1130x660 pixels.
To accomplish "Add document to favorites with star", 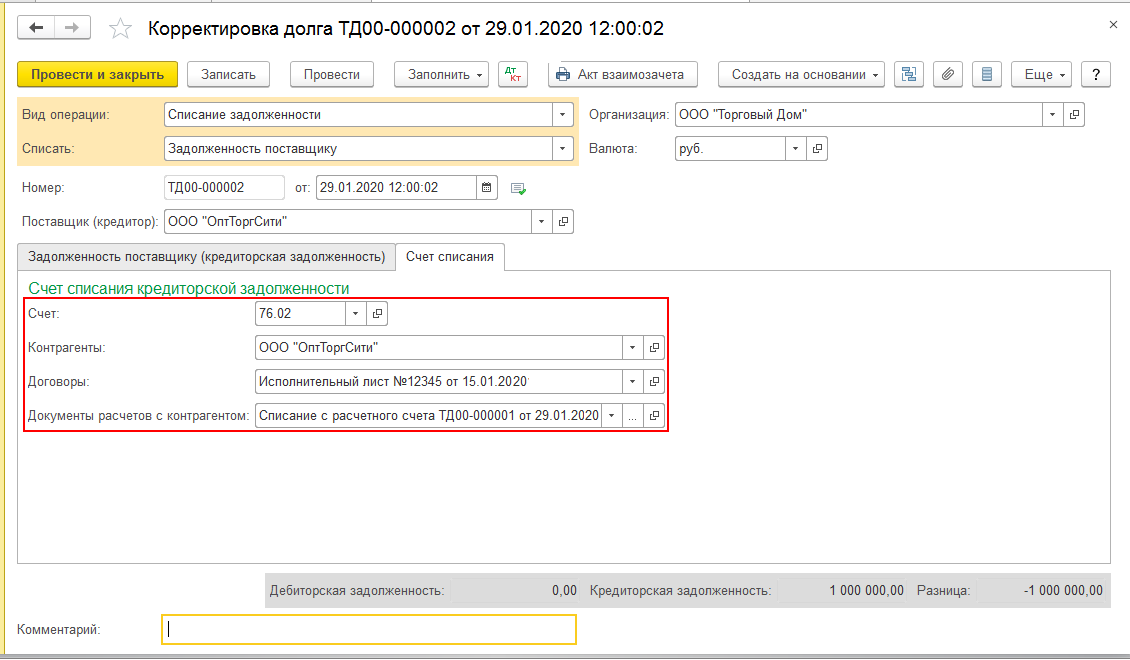I will tap(120, 29).
